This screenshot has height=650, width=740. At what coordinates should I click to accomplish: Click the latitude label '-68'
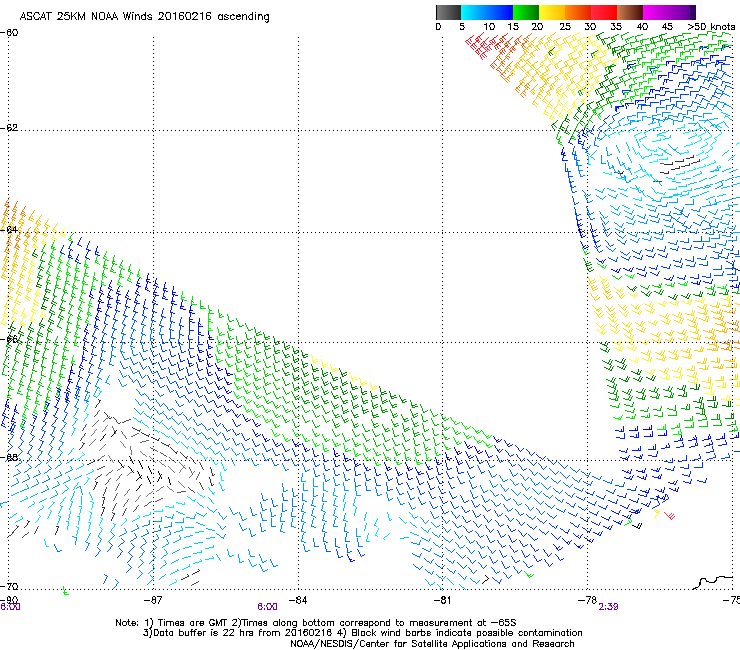click(x=9, y=457)
